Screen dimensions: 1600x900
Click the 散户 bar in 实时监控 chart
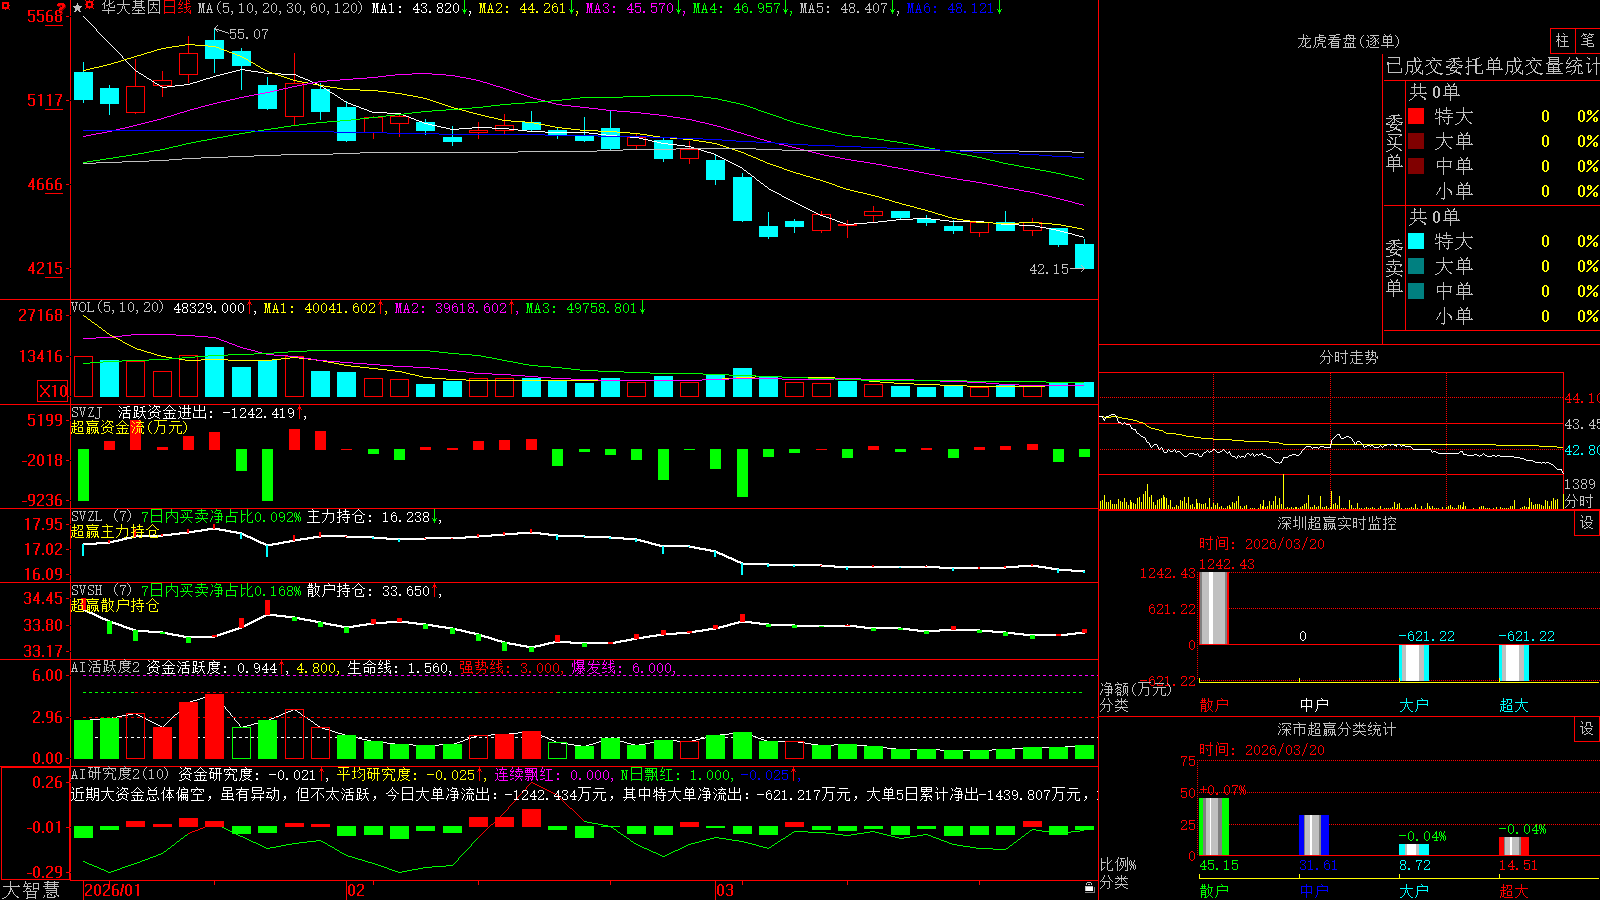pyautogui.click(x=1214, y=608)
